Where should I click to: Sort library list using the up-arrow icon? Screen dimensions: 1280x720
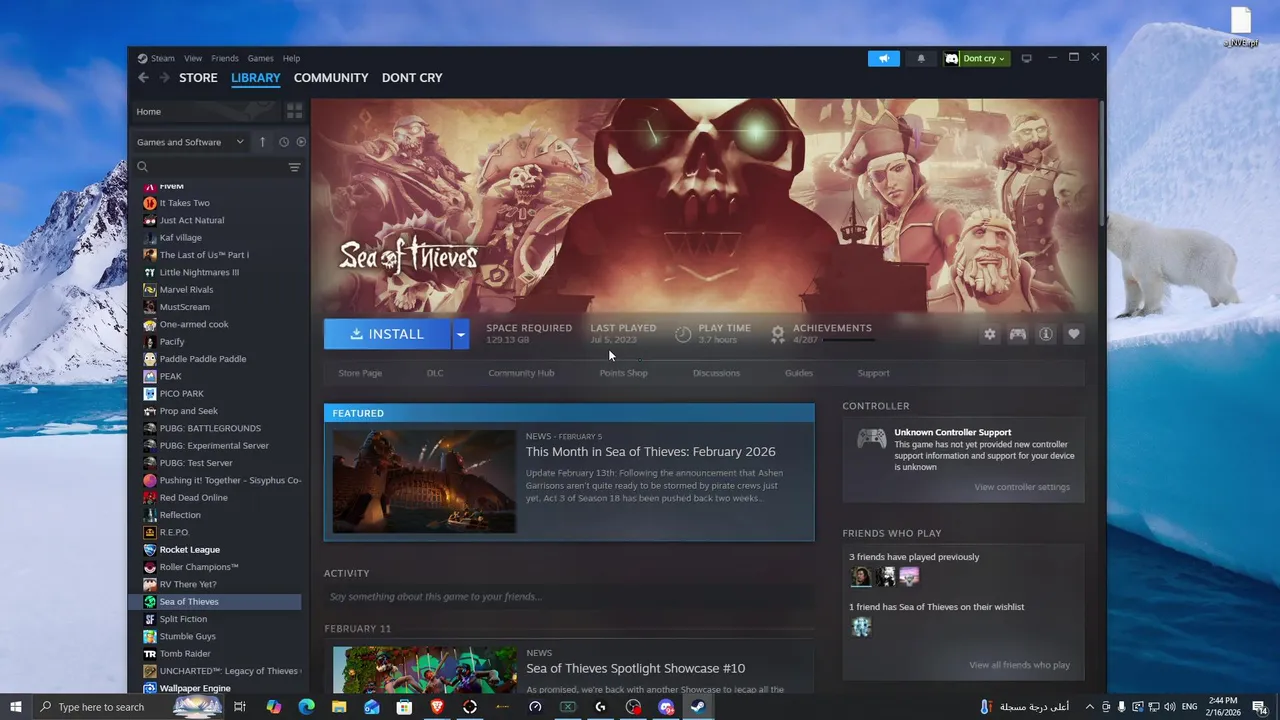point(263,142)
